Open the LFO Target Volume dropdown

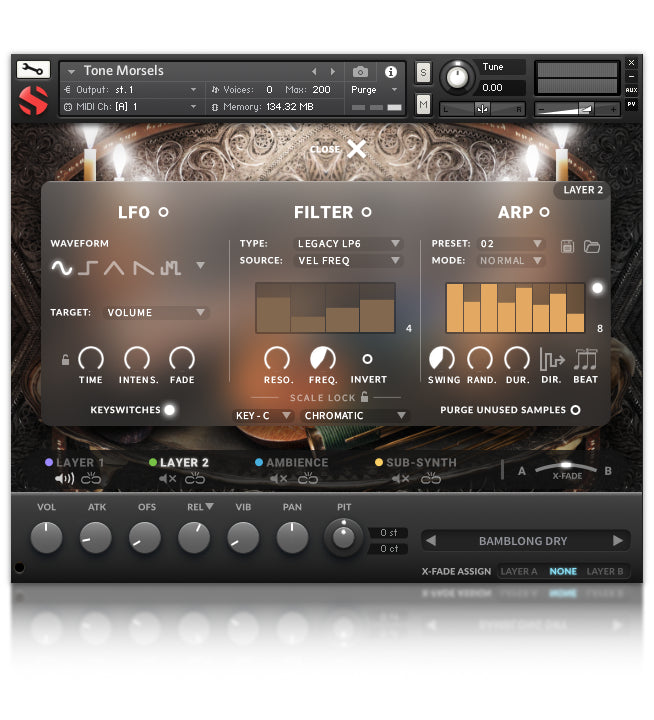click(x=156, y=312)
